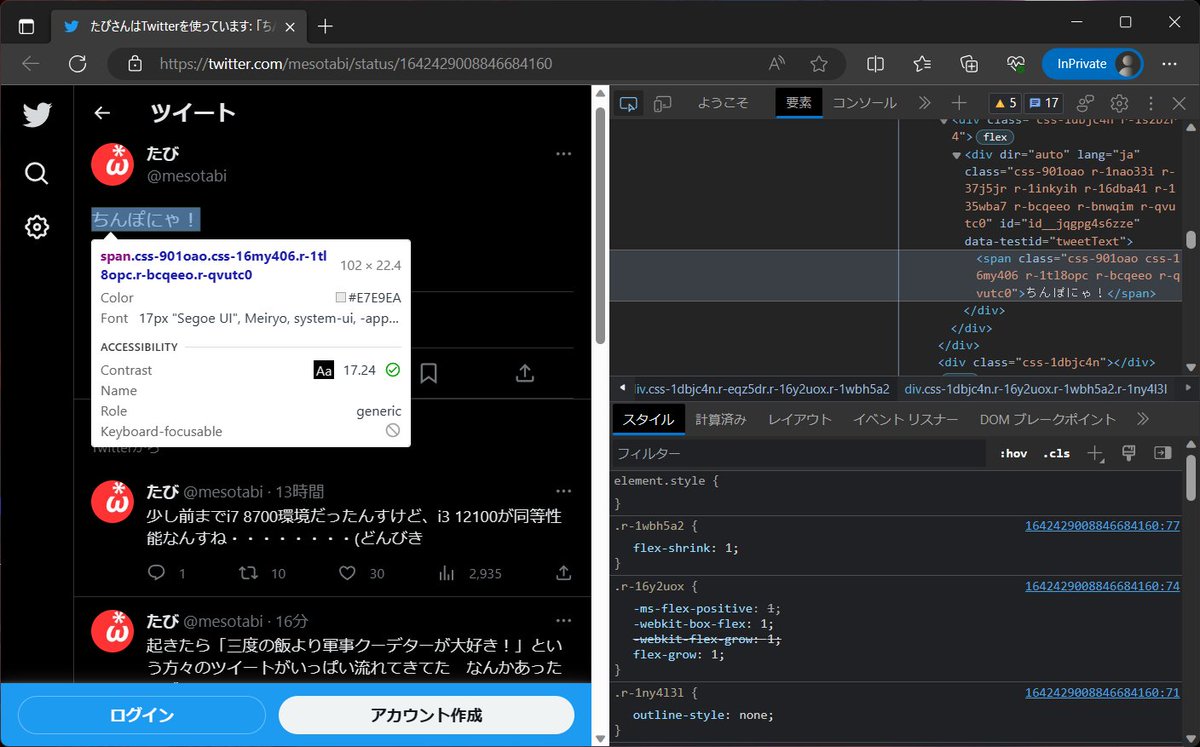This screenshot has width=1200, height=747.
Task: Focus the フィルター styles filter field
Action: (800, 453)
